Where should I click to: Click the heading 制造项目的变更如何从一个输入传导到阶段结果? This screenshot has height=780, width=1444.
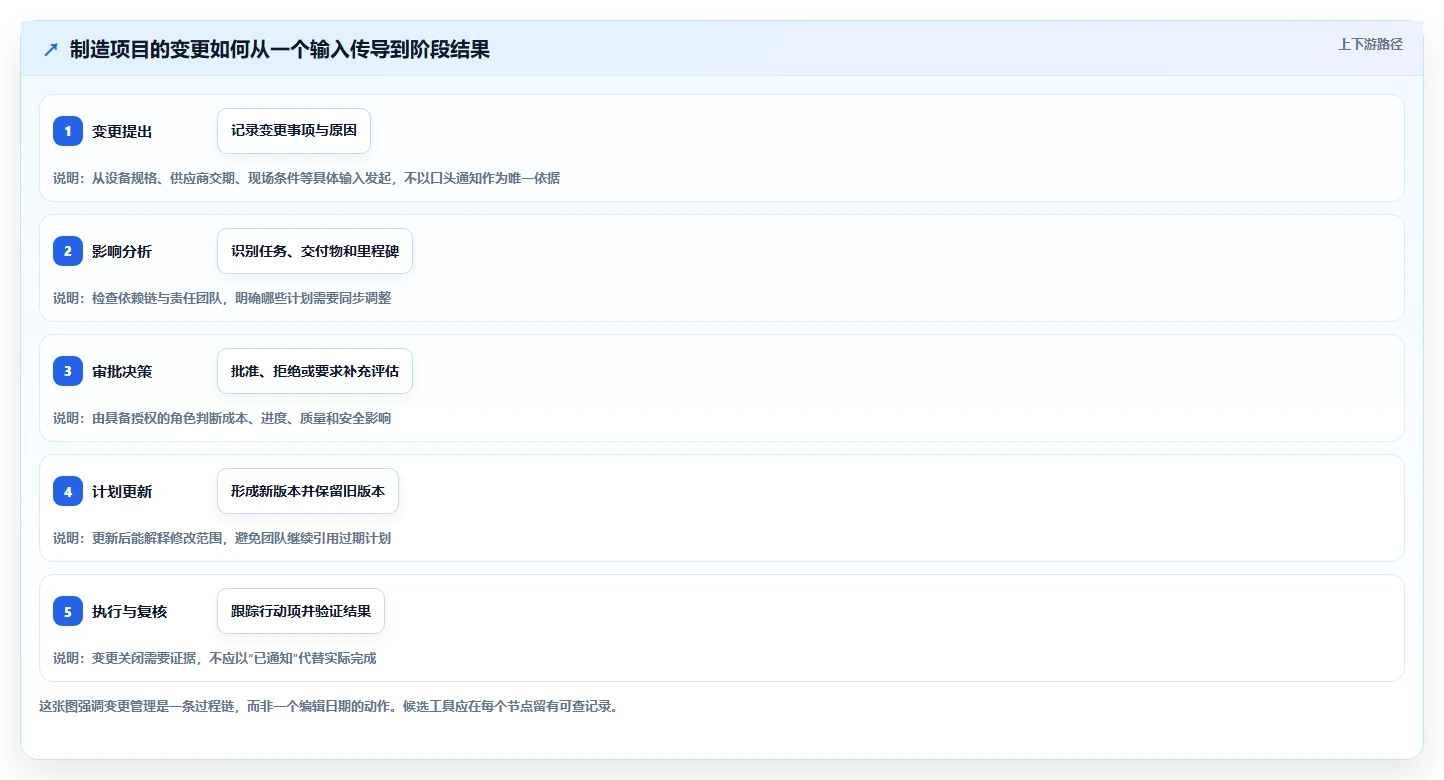(x=280, y=49)
